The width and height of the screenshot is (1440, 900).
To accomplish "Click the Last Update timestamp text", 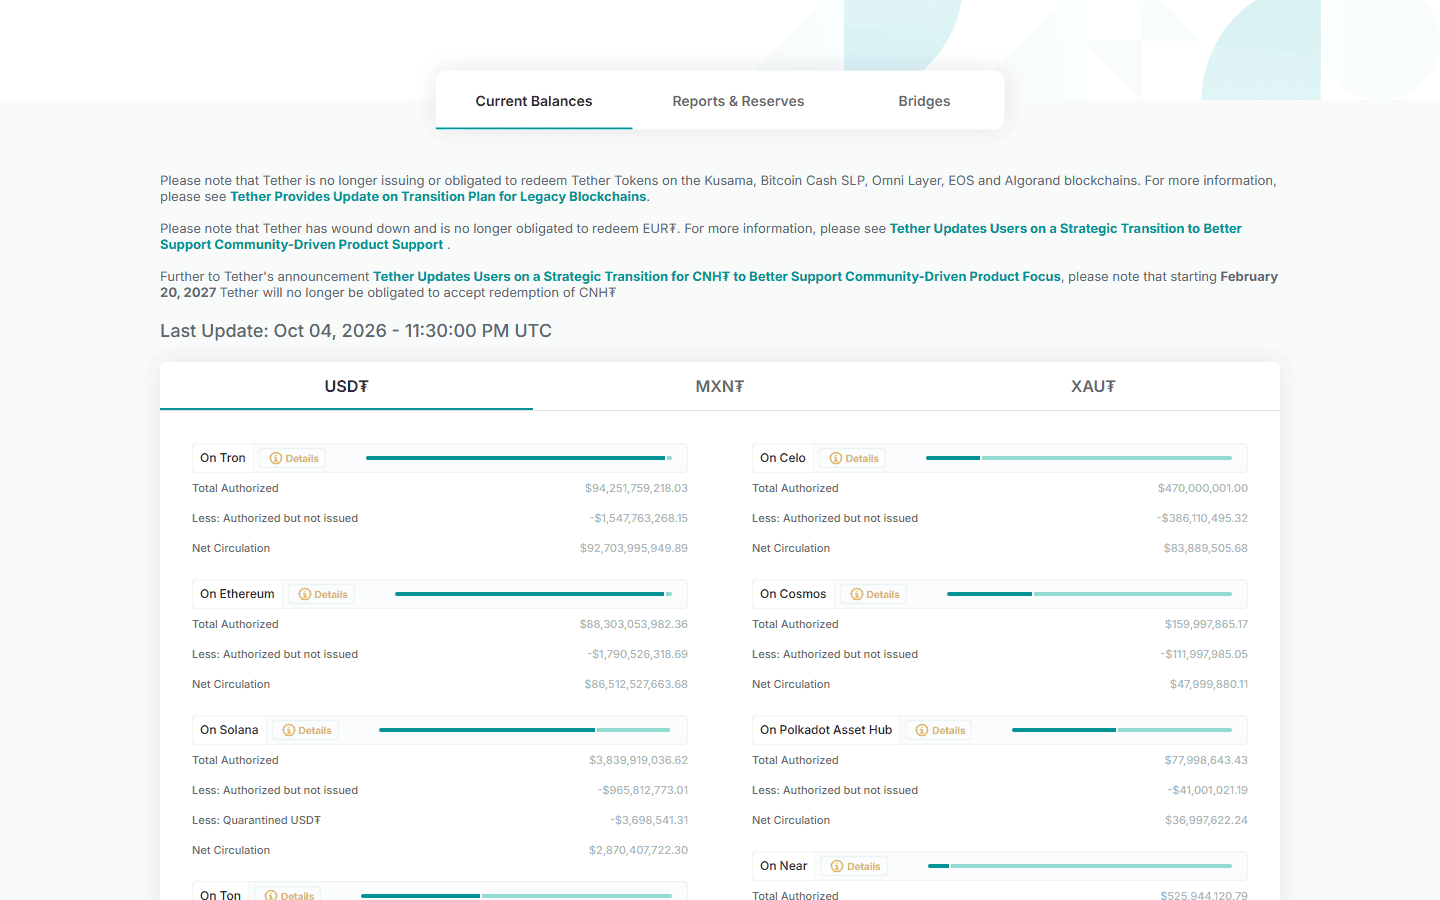I will click(356, 331).
